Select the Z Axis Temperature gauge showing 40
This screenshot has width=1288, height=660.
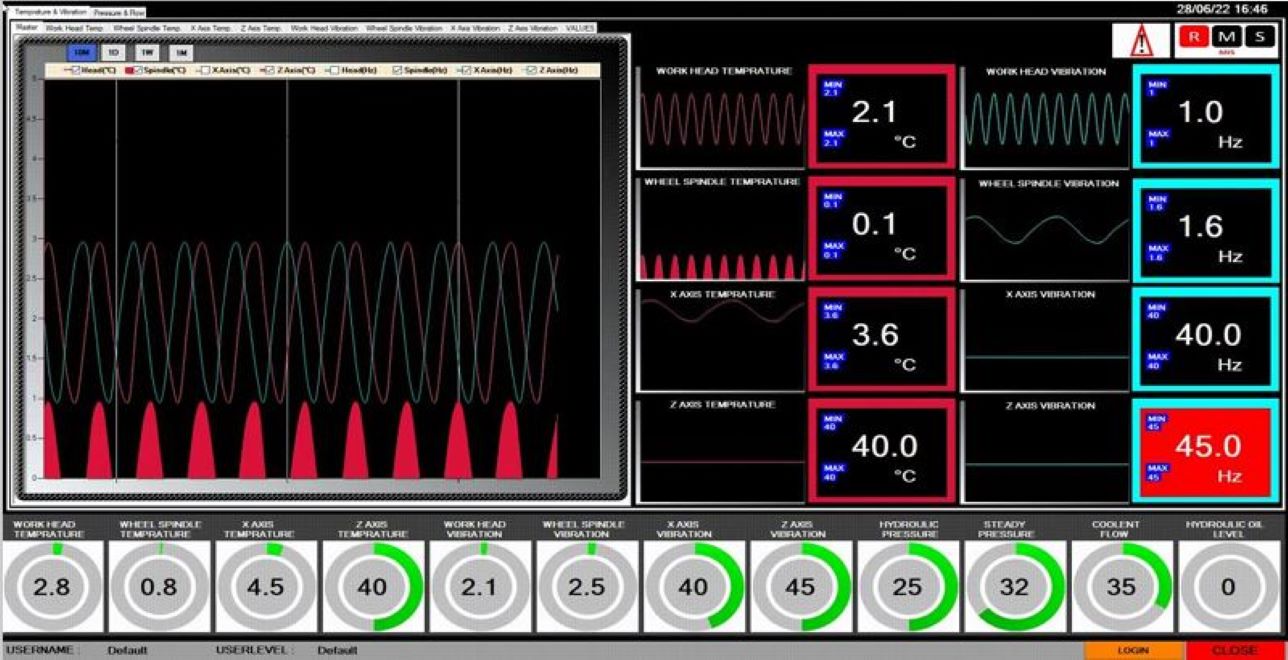click(x=372, y=587)
